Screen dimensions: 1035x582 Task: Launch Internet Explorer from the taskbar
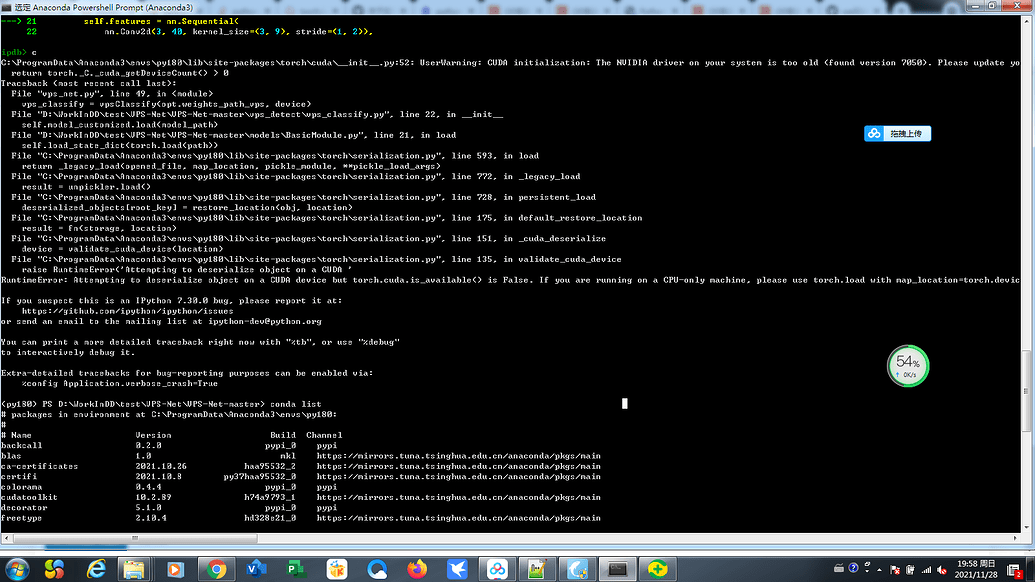[97, 568]
